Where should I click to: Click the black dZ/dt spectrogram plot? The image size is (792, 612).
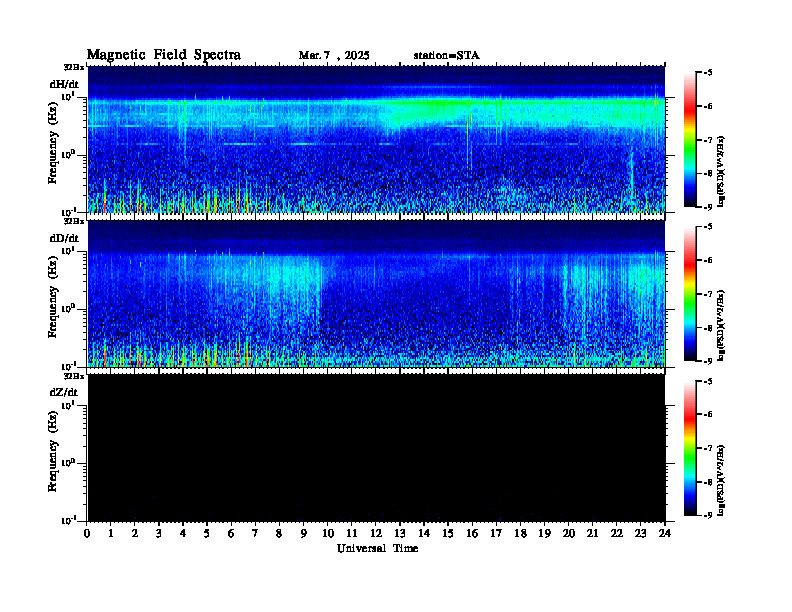[376, 447]
